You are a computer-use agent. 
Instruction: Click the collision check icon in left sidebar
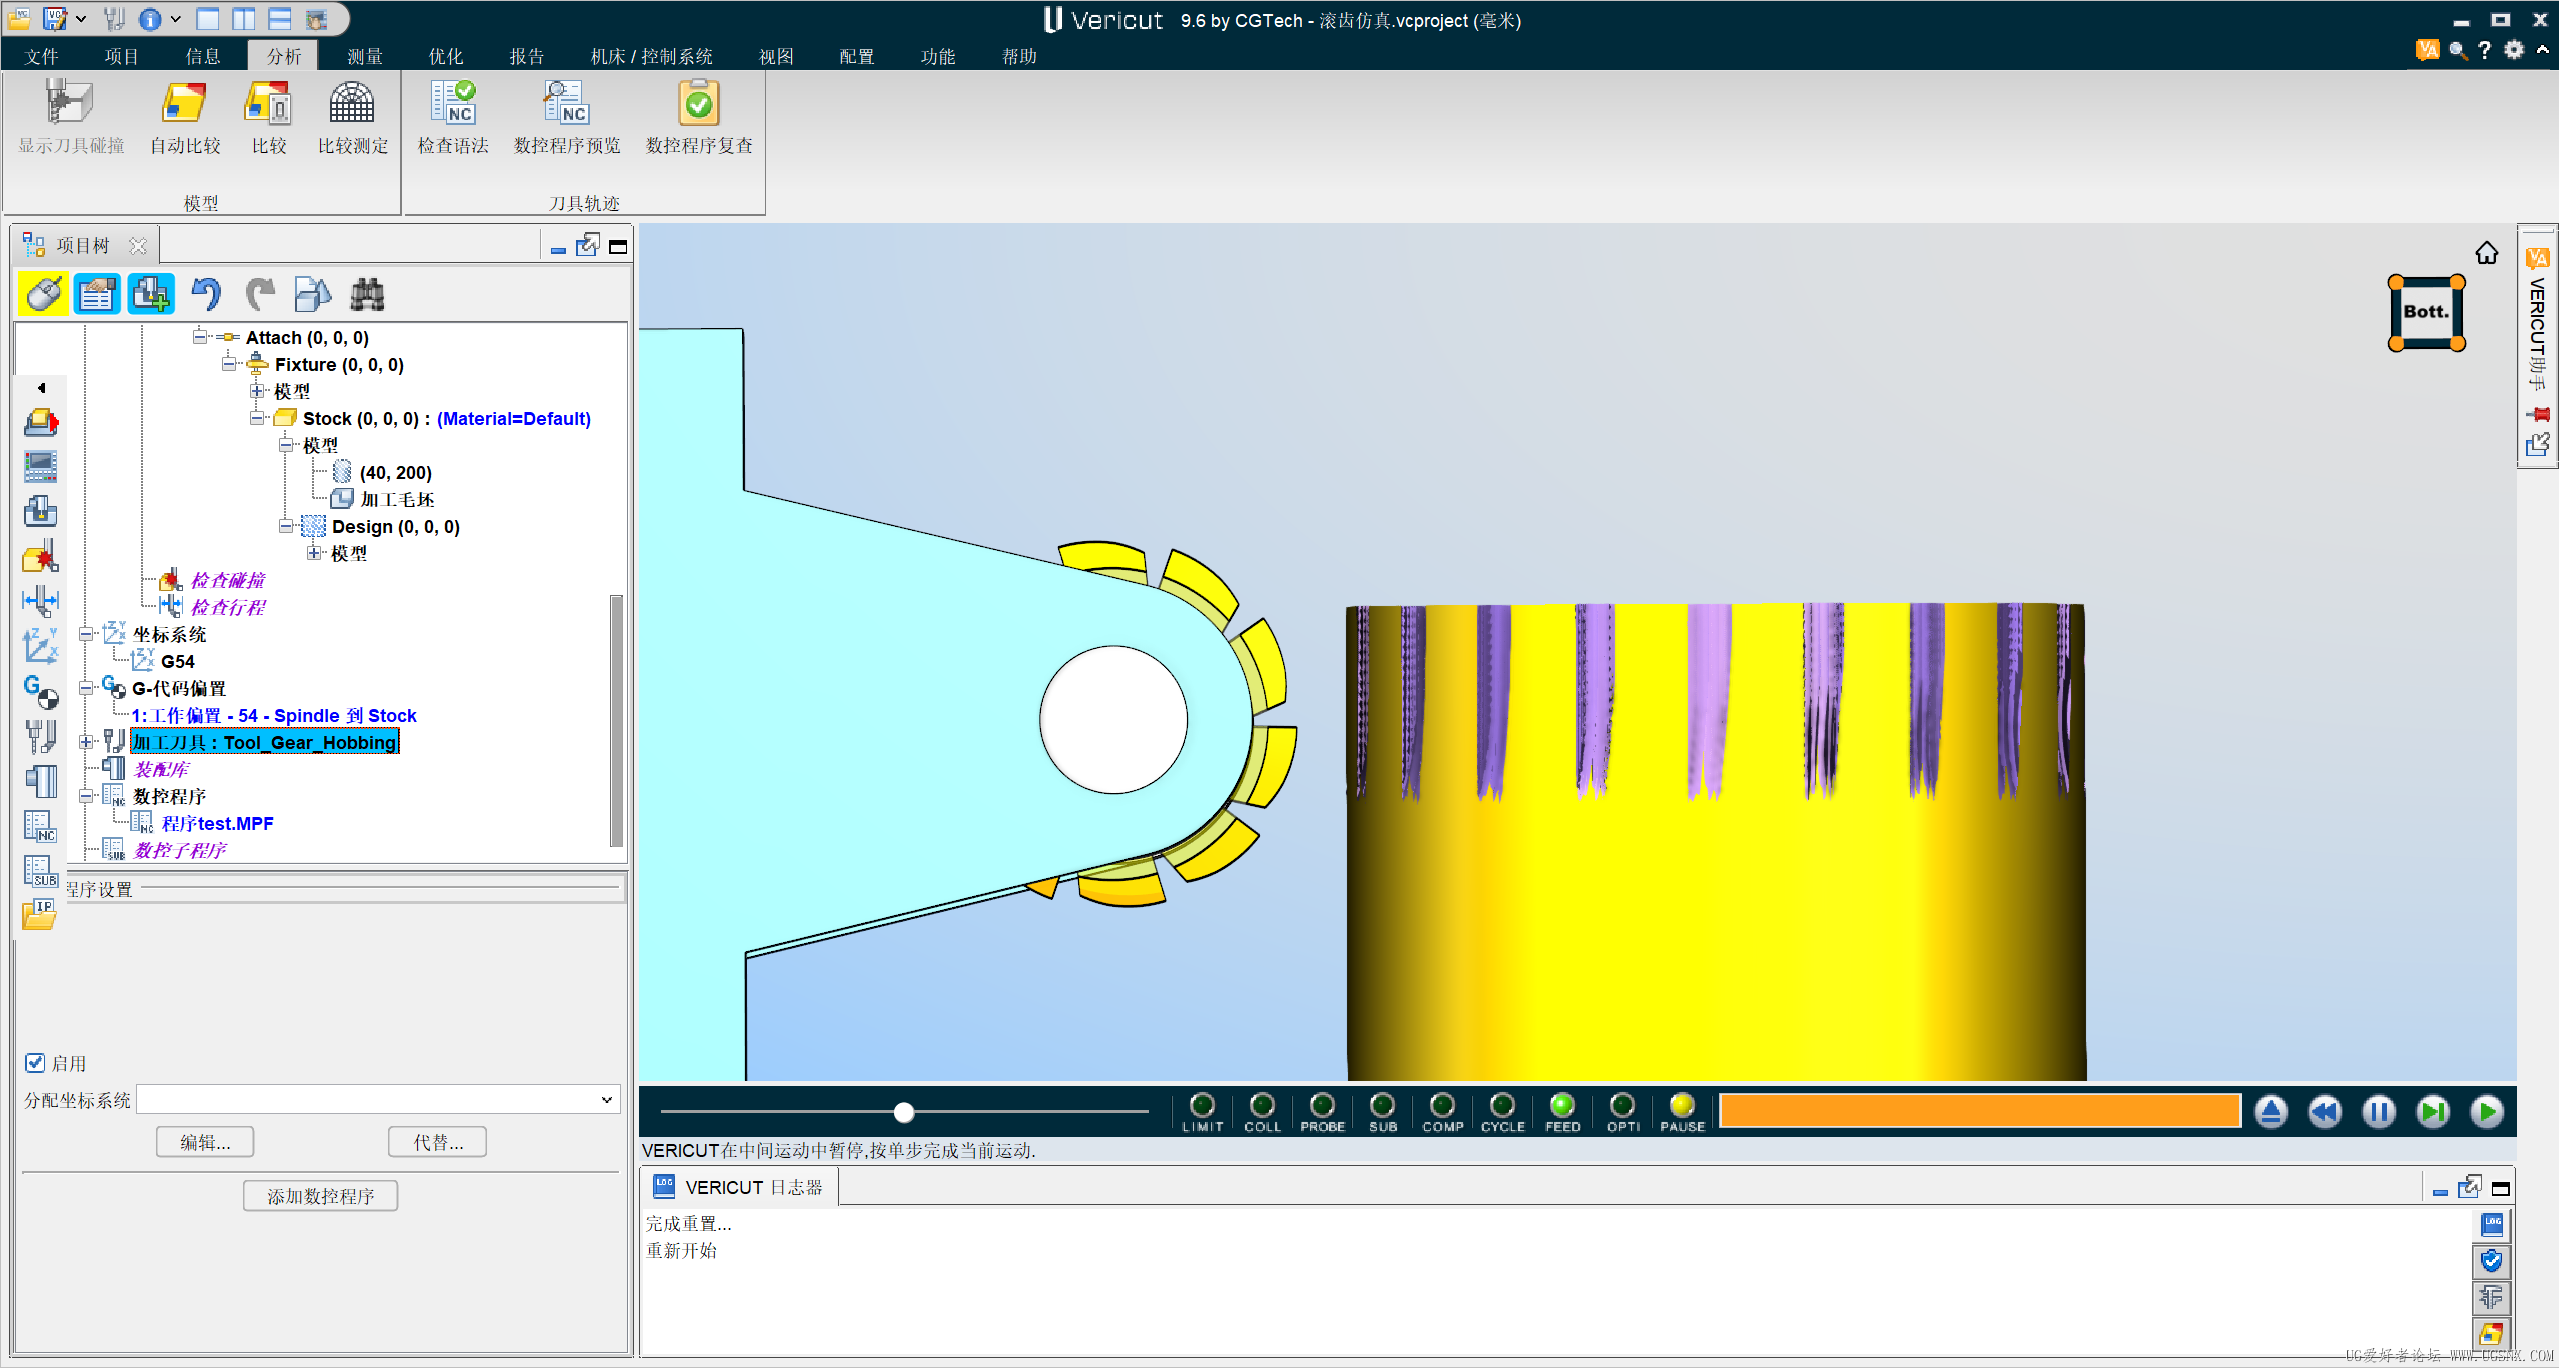40,556
